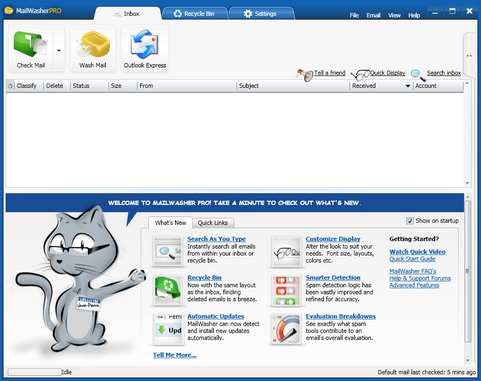Open the Tell a friend link
481x381 pixels.
click(330, 73)
